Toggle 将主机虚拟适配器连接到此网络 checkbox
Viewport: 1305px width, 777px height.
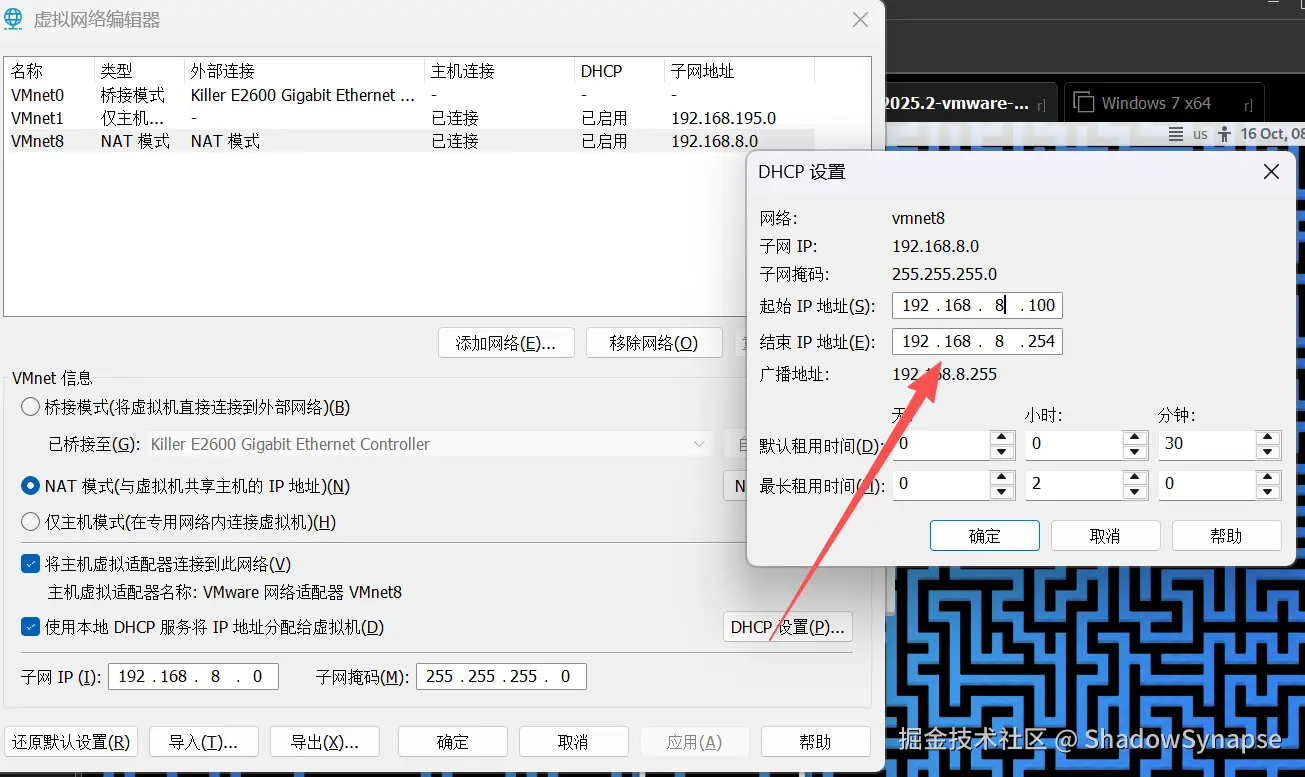pyautogui.click(x=31, y=564)
